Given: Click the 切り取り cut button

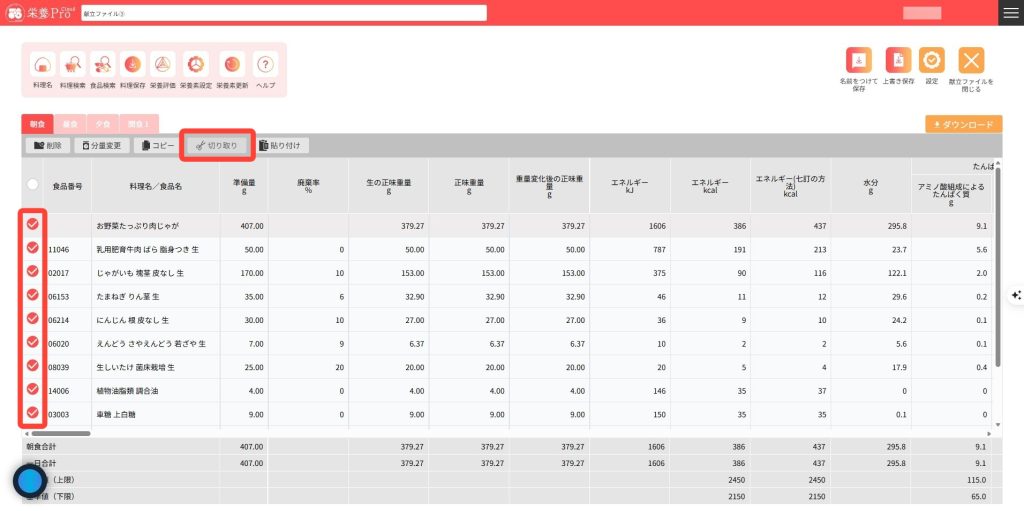Looking at the screenshot, I should coord(217,145).
